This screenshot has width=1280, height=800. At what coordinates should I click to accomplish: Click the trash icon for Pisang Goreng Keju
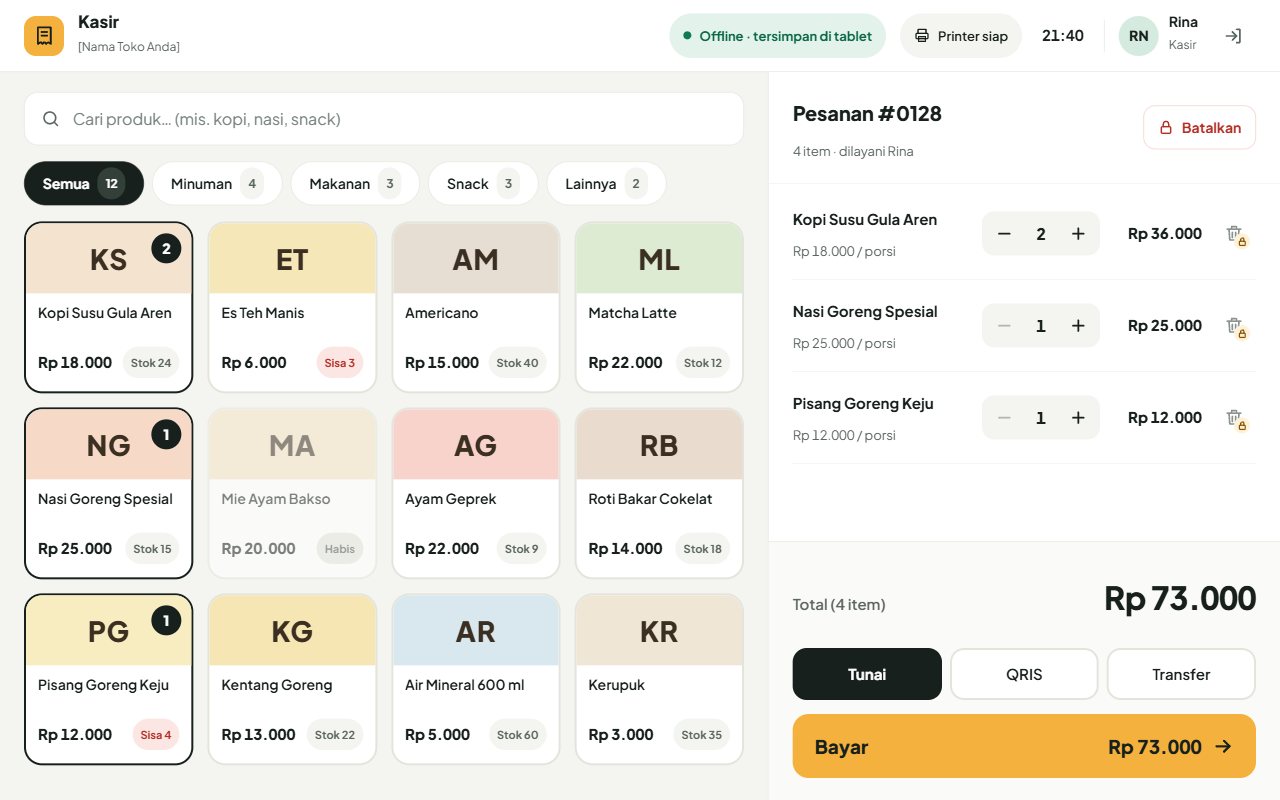point(1236,418)
